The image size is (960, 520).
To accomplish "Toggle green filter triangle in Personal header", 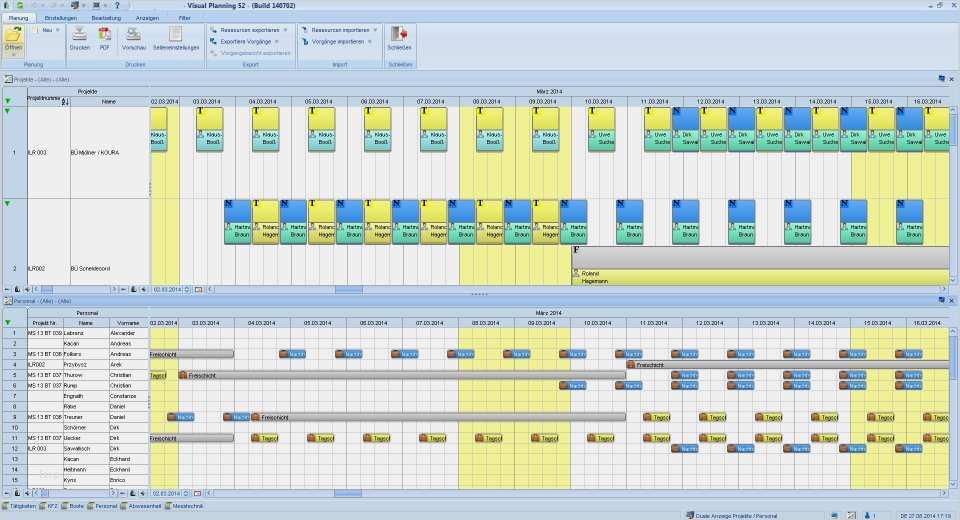I will point(8,322).
